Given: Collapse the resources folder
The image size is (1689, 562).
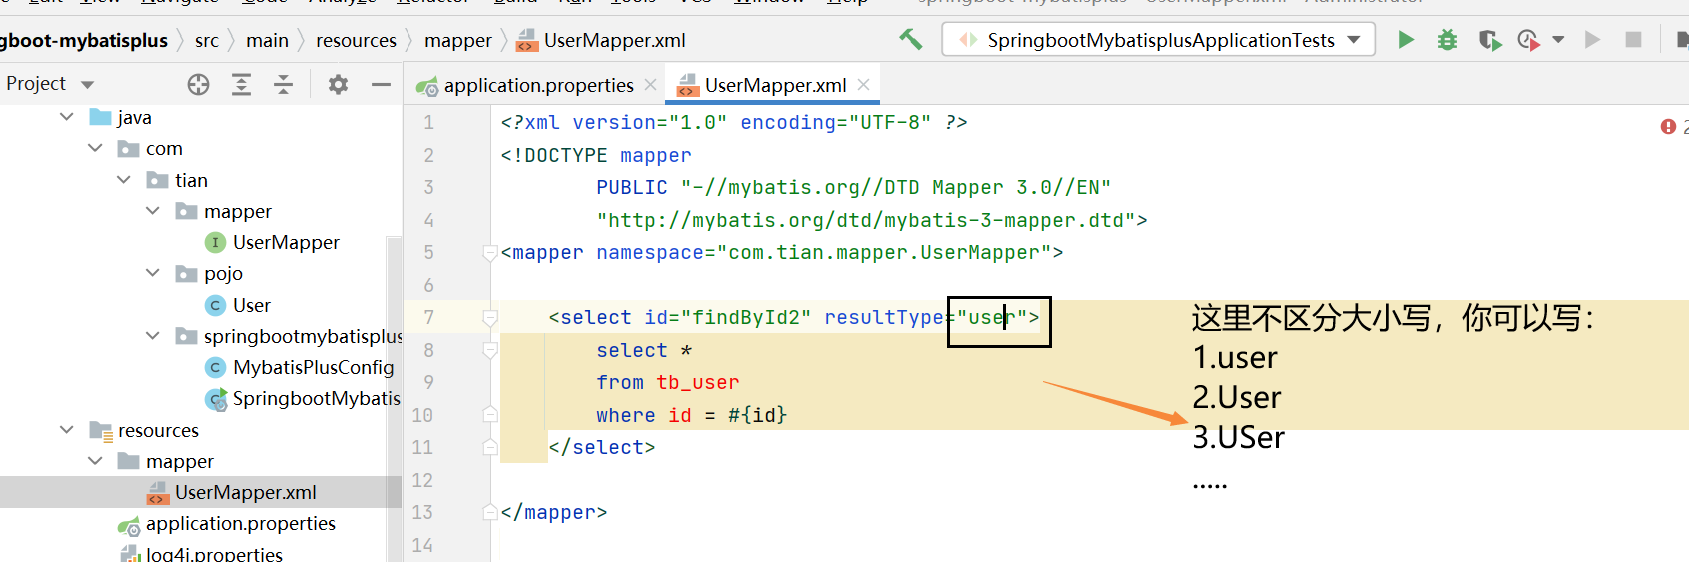Looking at the screenshot, I should [x=67, y=430].
